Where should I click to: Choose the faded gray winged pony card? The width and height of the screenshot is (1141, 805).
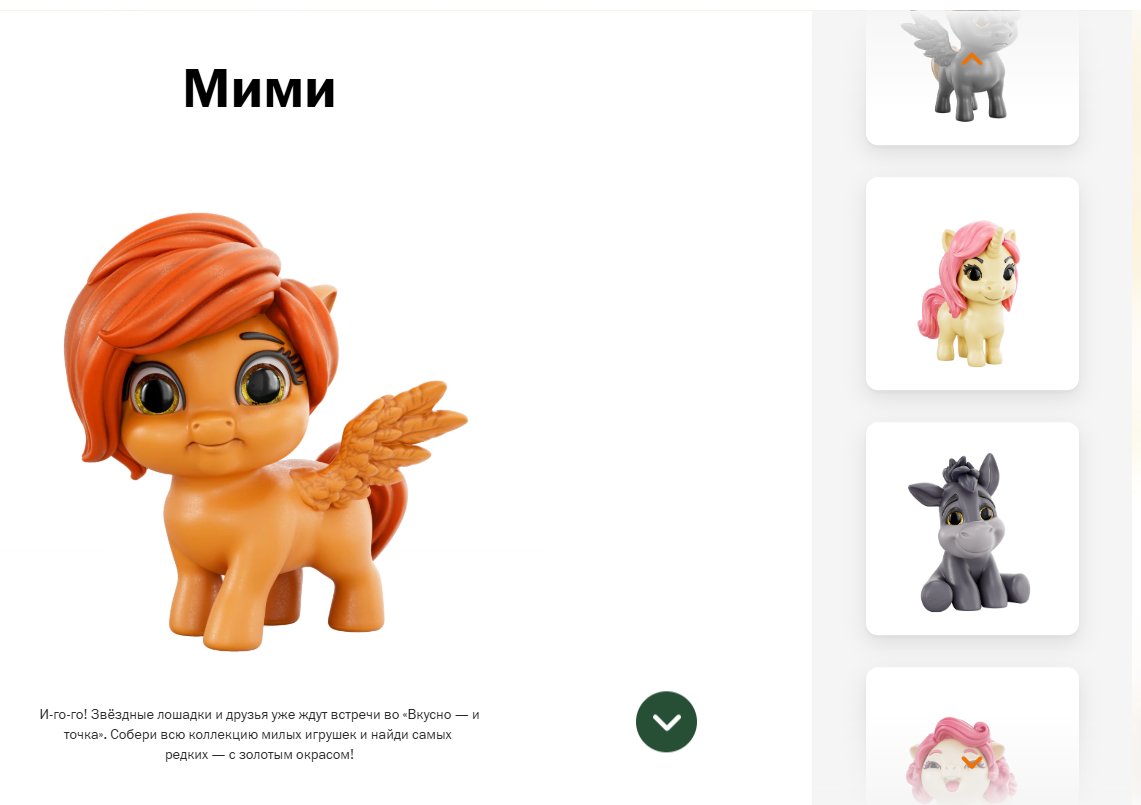click(972, 77)
